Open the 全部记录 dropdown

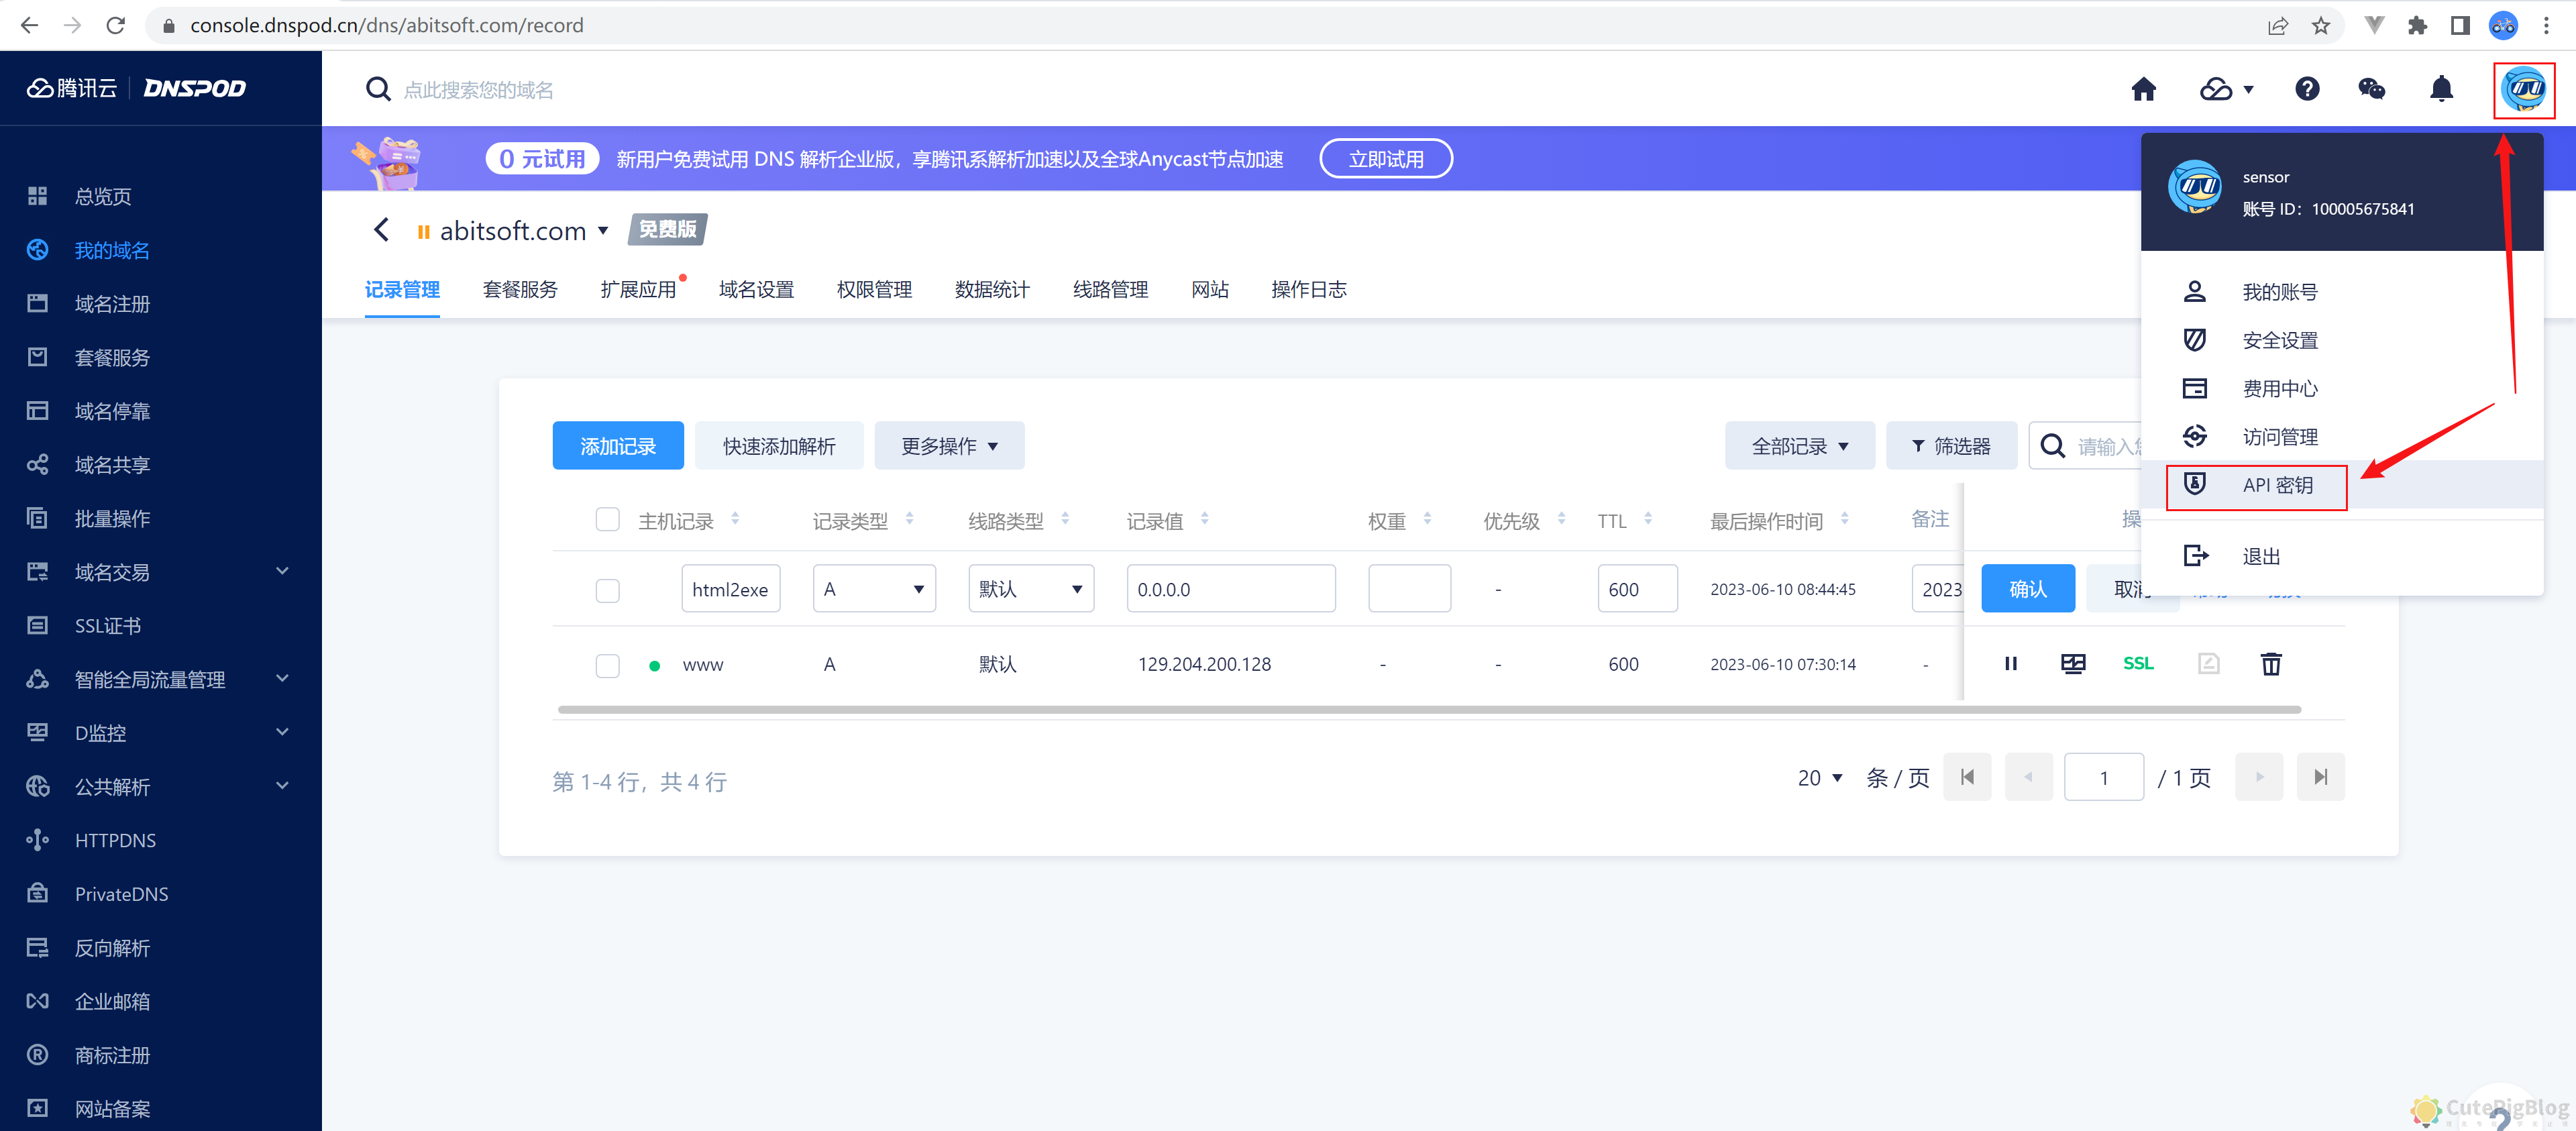click(x=1799, y=445)
